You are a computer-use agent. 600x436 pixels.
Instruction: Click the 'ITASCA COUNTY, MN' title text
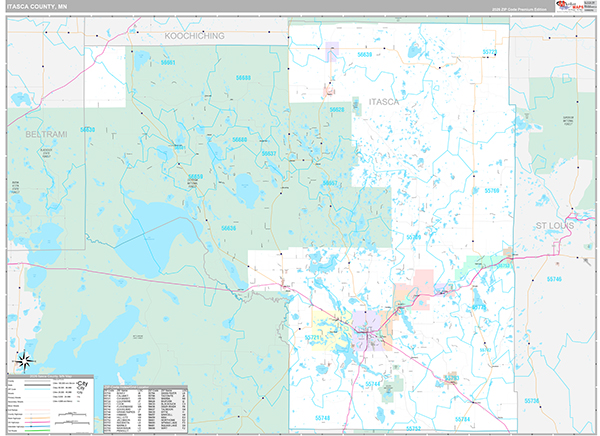[37, 7]
